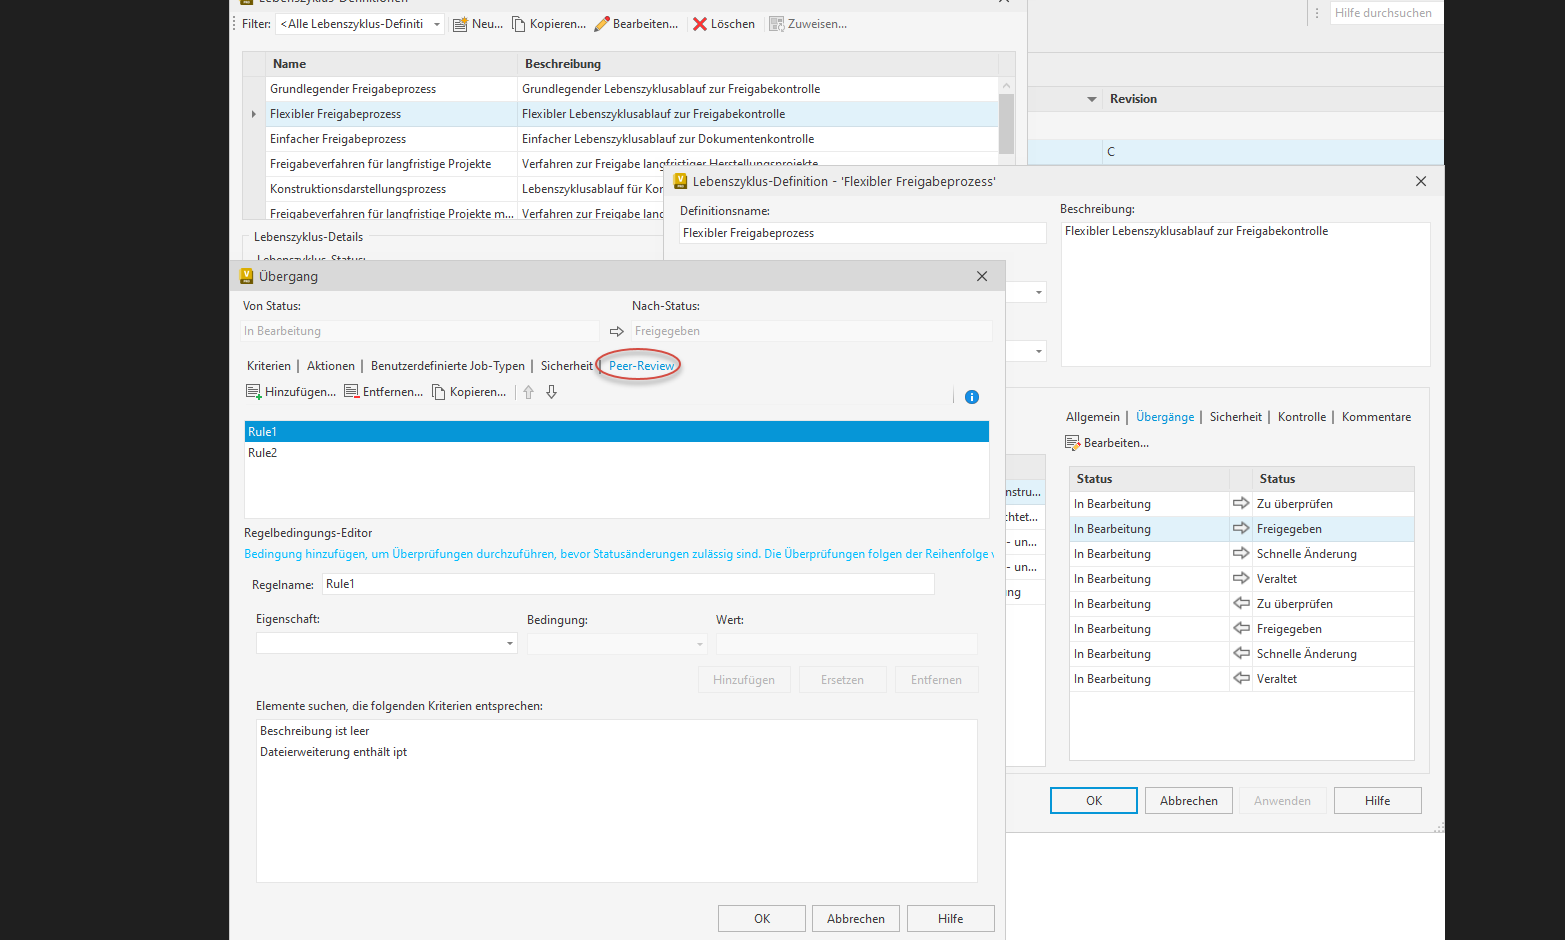Viewport: 1565px width, 940px height.
Task: Switch to the Kontrolle tab
Action: pyautogui.click(x=1302, y=417)
